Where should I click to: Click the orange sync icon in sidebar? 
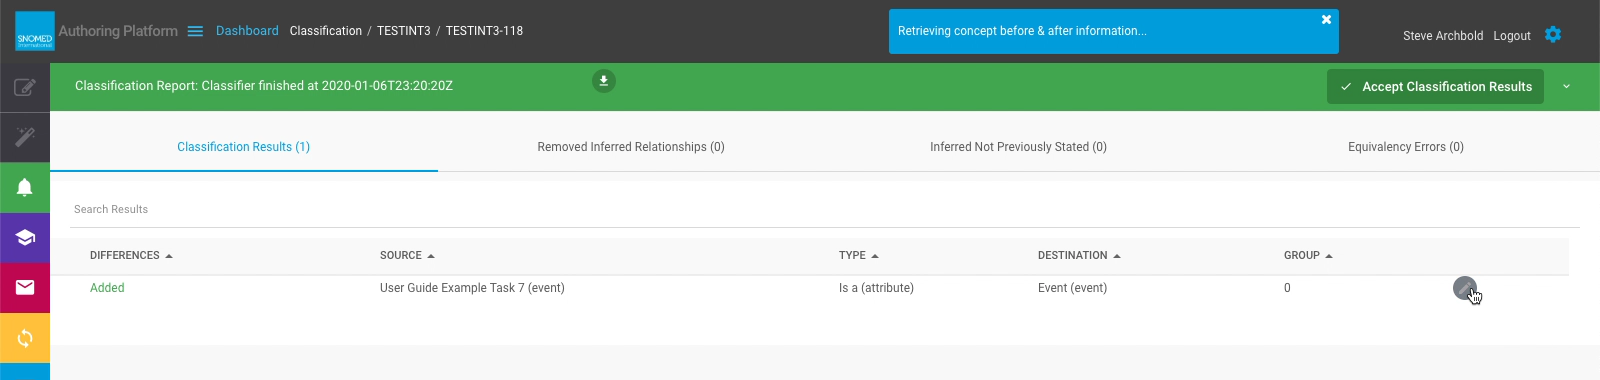(25, 338)
